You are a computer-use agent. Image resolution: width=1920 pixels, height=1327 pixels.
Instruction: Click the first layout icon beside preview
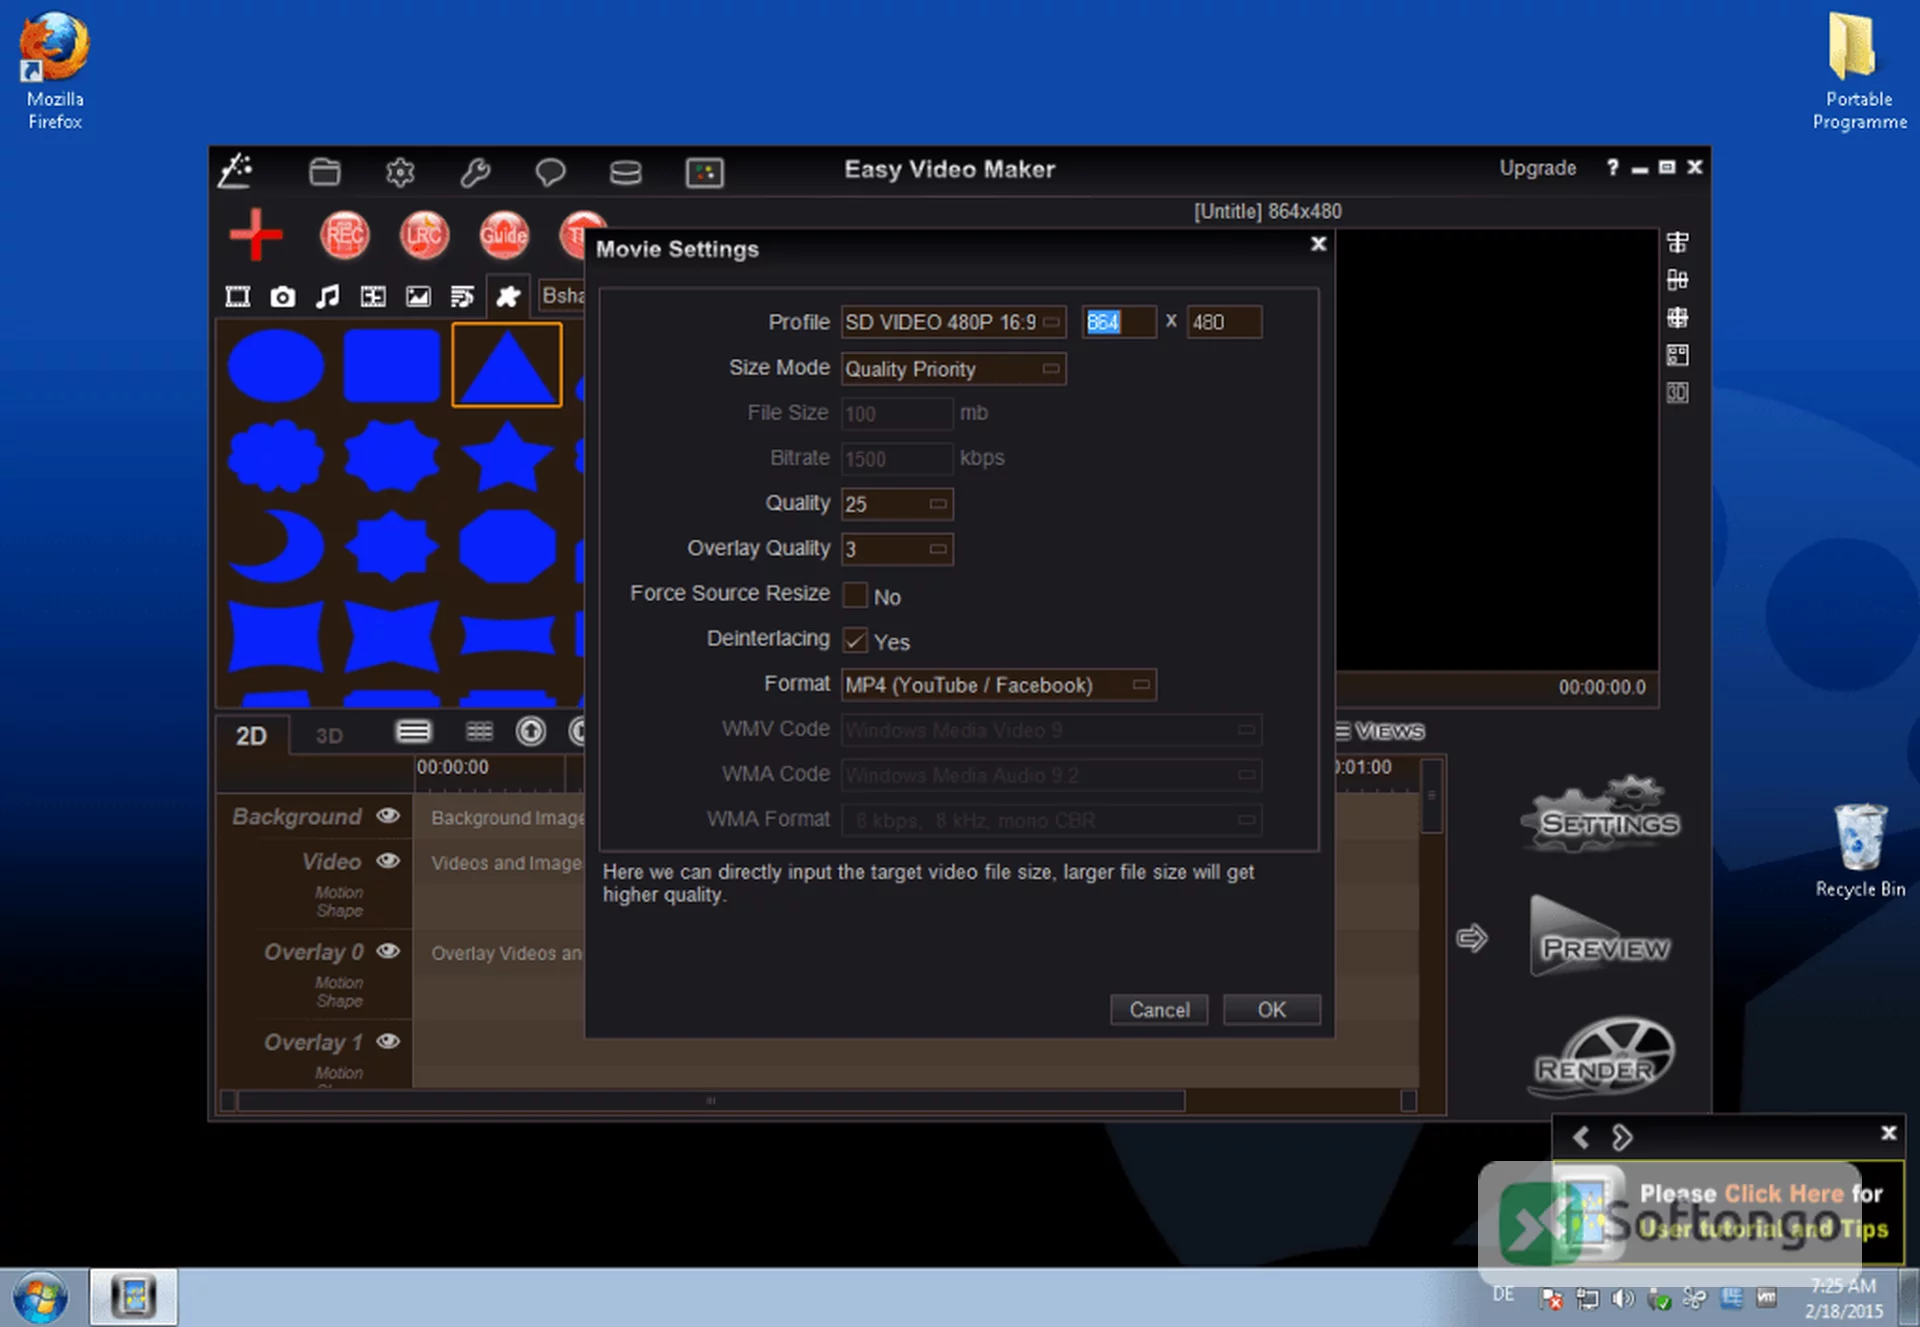click(1677, 242)
